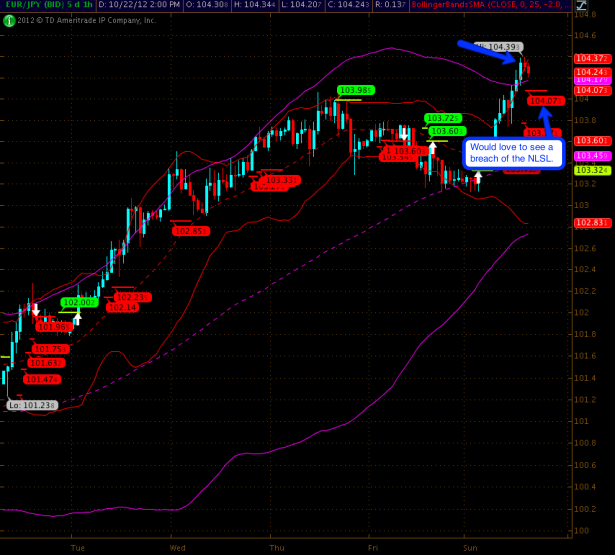The image size is (615, 555).
Task: Click the red 102.235 price bubble
Action: click(x=133, y=297)
